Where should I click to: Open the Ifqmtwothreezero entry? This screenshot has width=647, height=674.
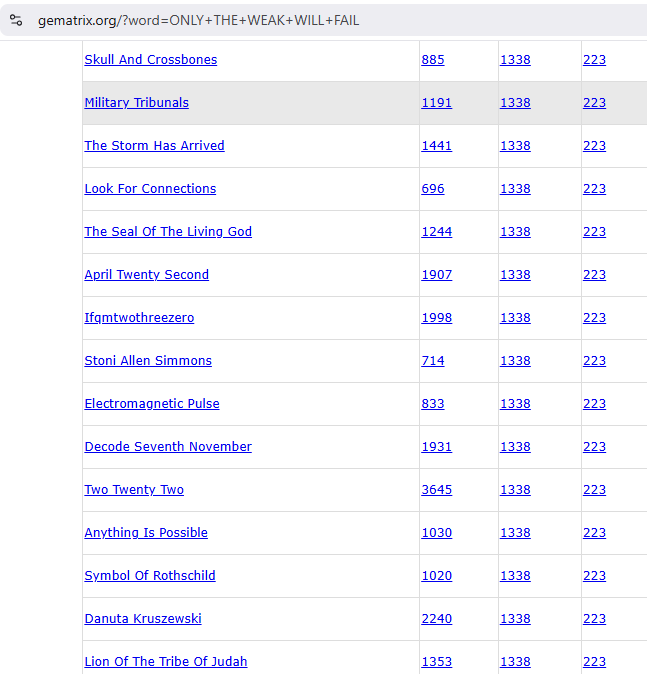(x=139, y=318)
